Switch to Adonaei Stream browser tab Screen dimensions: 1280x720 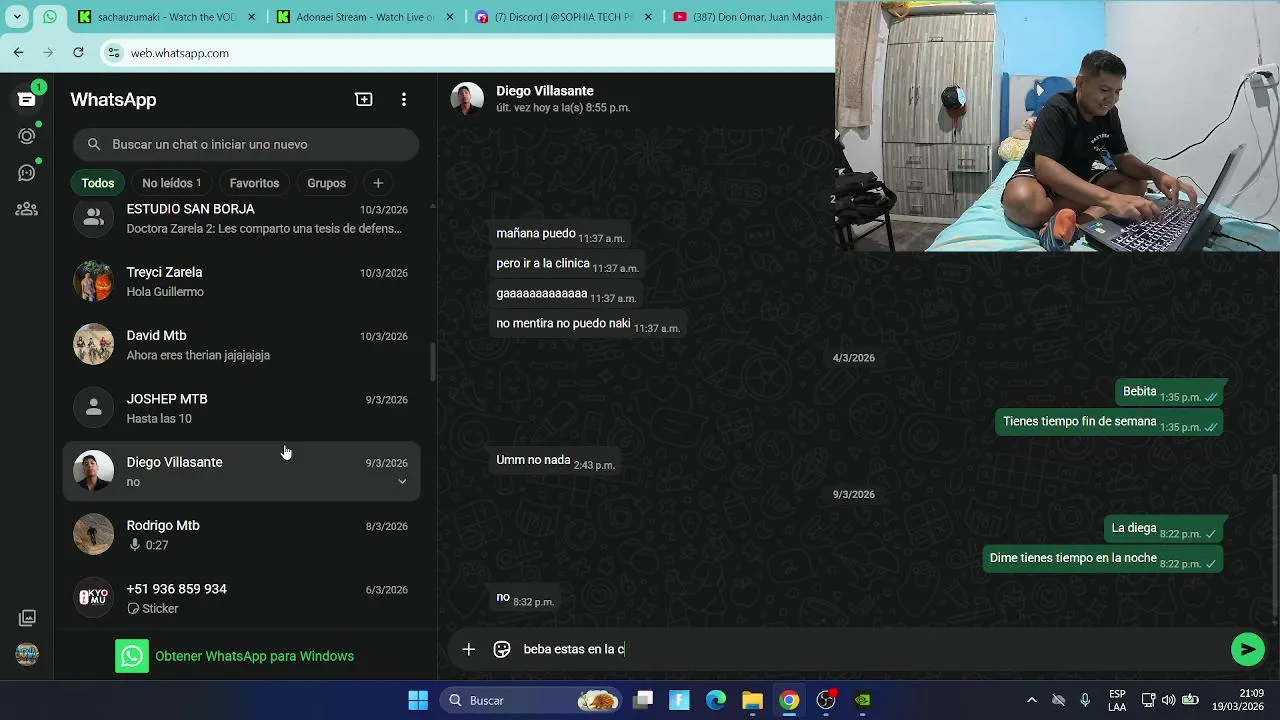coord(366,17)
